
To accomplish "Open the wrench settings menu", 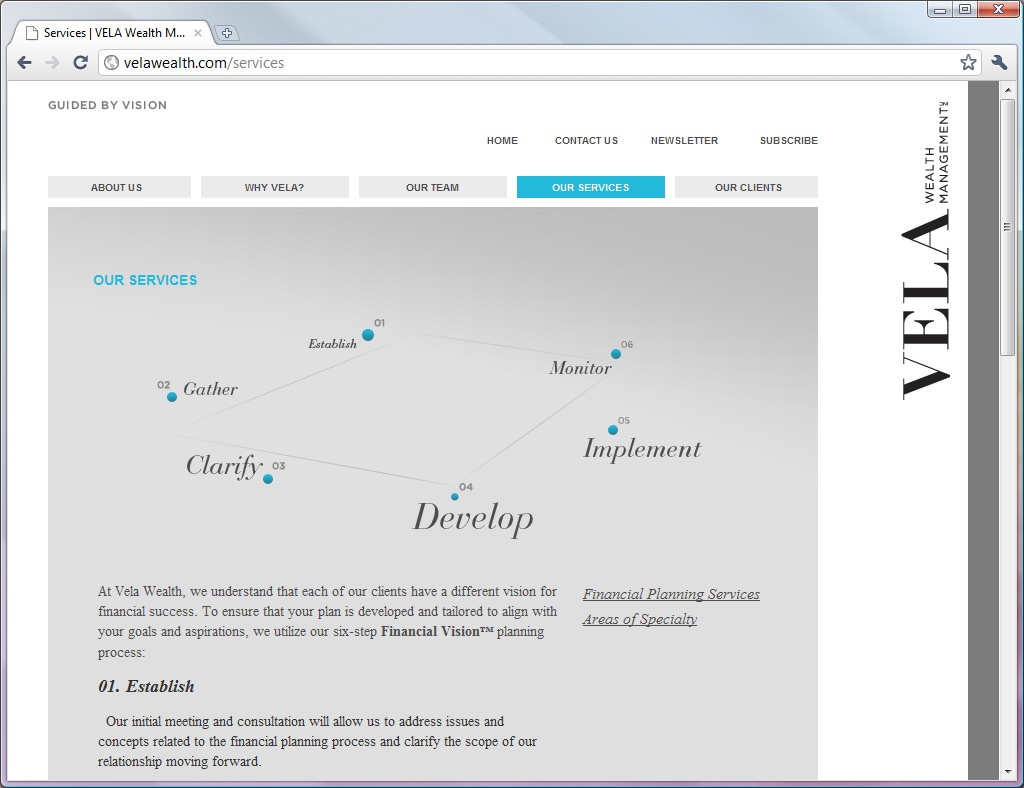I will tap(999, 63).
